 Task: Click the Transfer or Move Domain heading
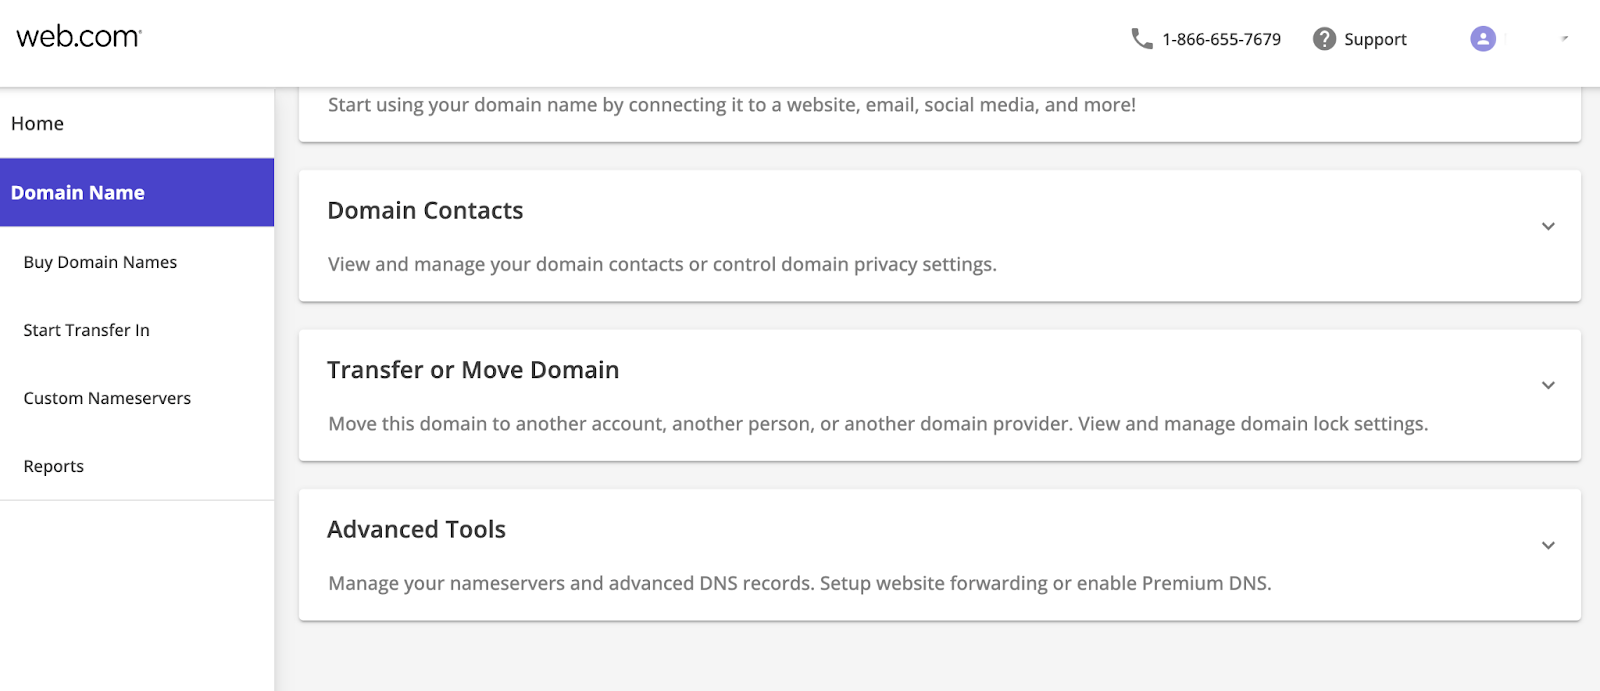coord(473,370)
